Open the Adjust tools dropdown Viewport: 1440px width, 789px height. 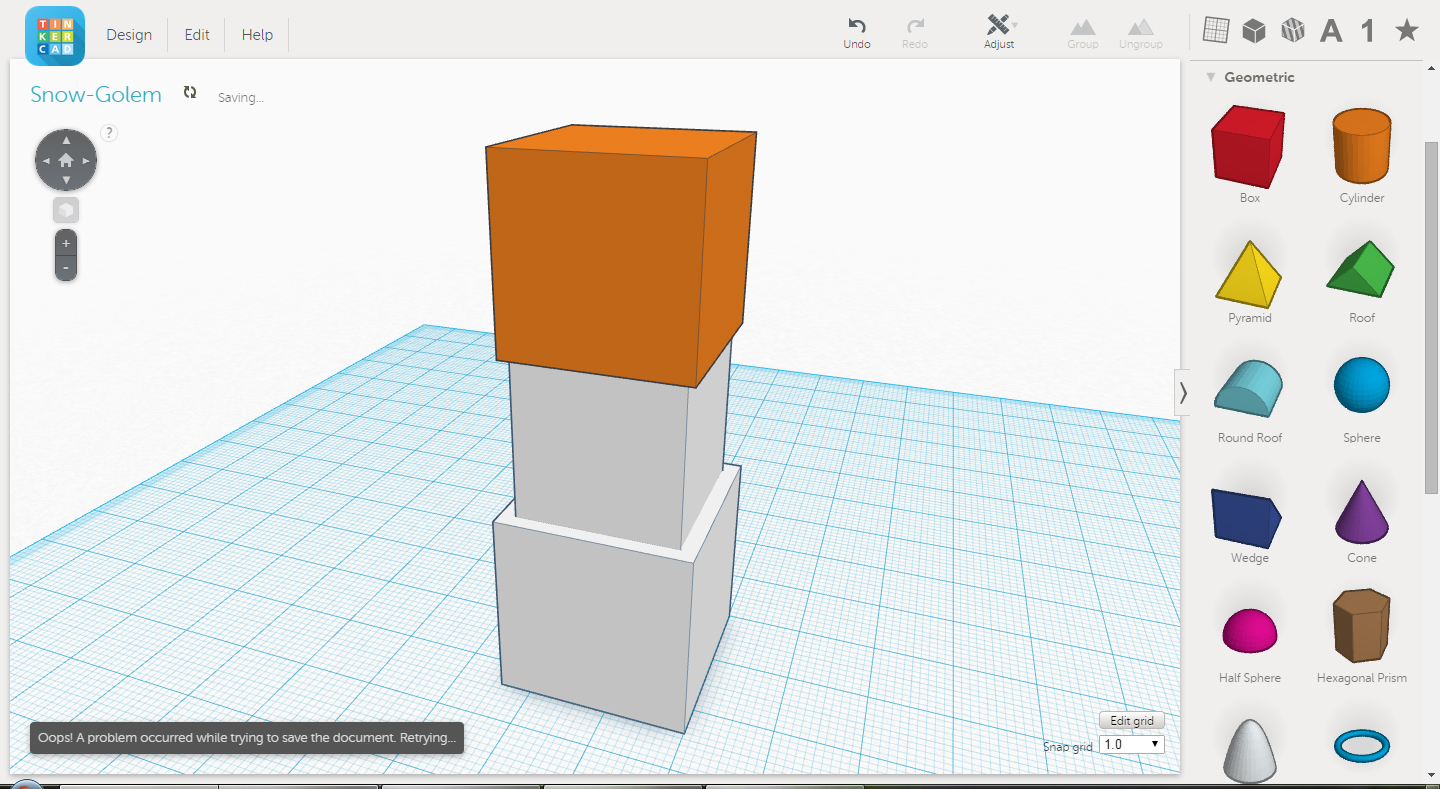999,32
